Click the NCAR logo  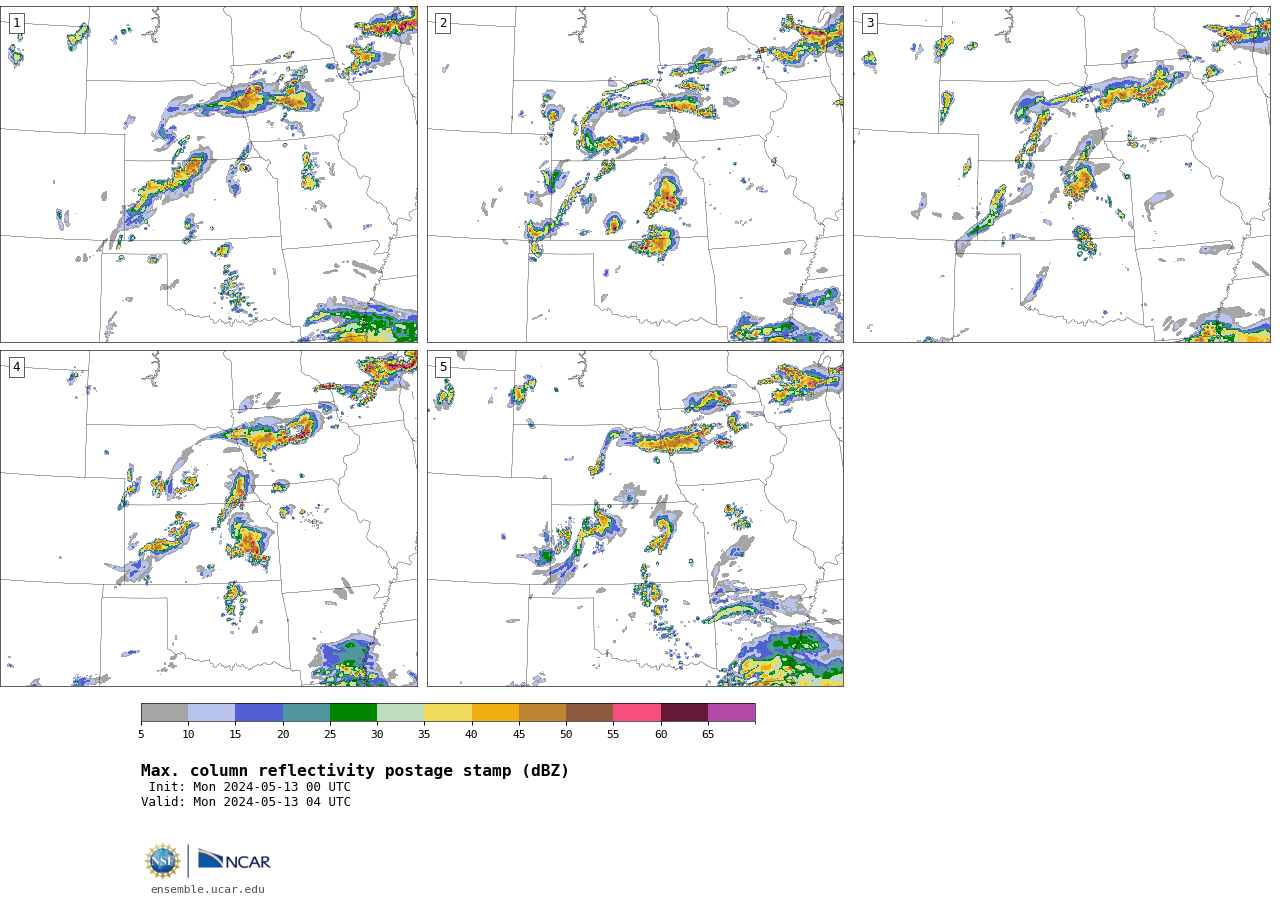click(x=234, y=860)
